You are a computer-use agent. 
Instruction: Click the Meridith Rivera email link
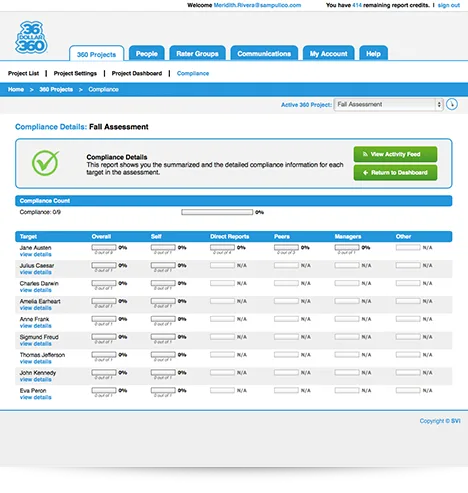257,5
